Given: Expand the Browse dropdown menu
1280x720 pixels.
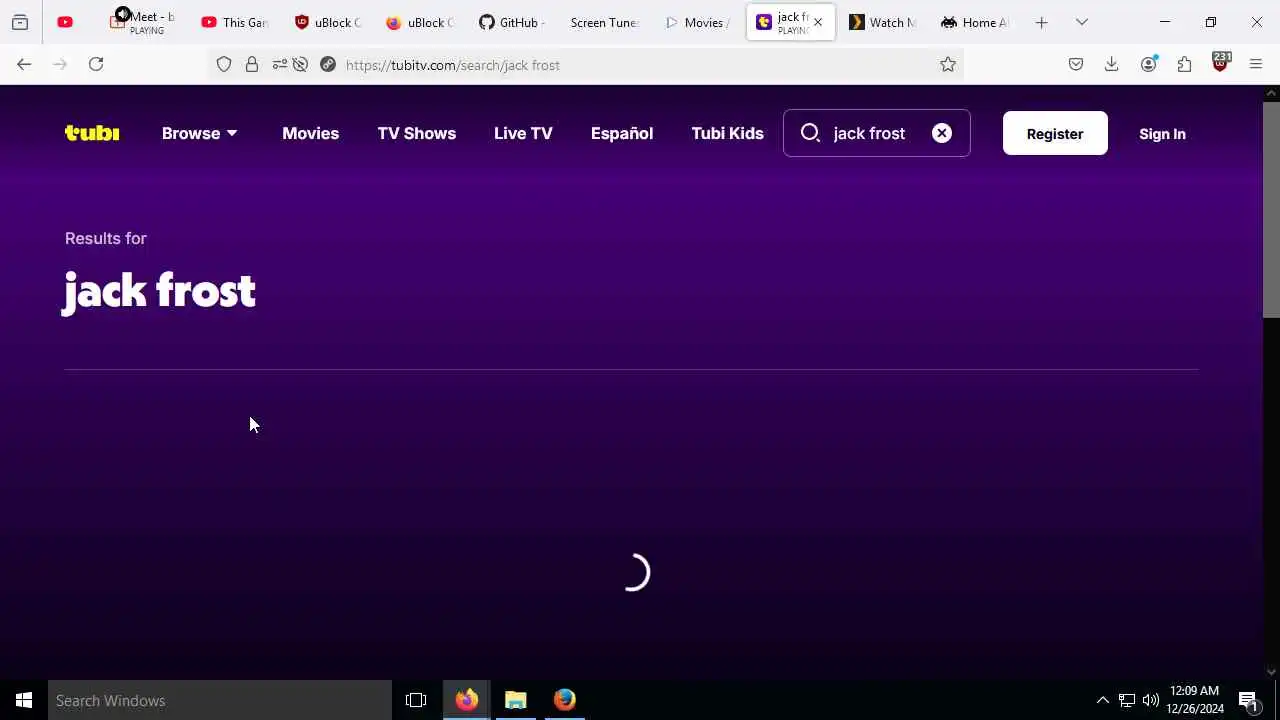Looking at the screenshot, I should (199, 133).
